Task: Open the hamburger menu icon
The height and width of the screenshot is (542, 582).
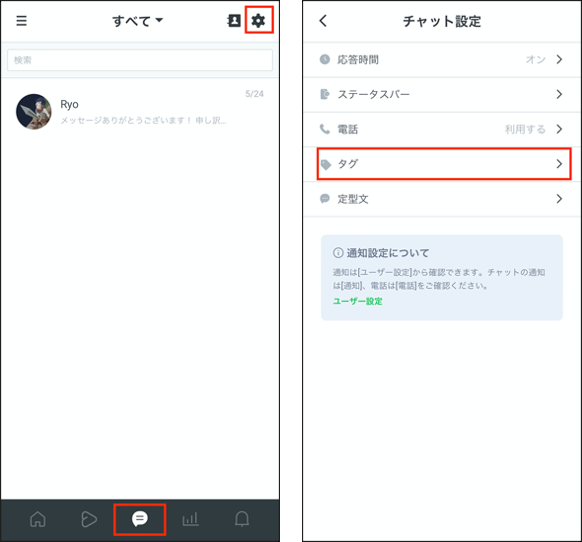Action: coord(22,21)
